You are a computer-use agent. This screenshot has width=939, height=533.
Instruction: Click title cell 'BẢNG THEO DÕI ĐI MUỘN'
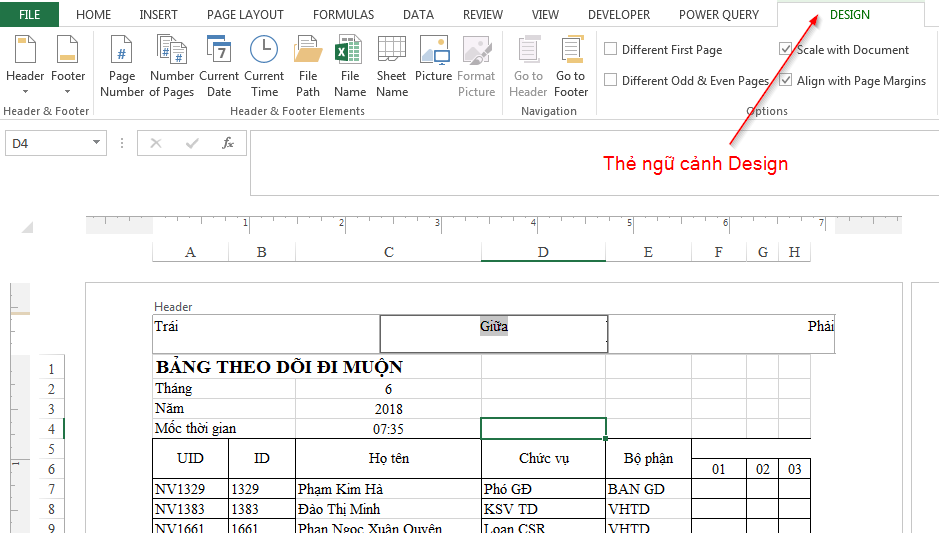click(279, 367)
